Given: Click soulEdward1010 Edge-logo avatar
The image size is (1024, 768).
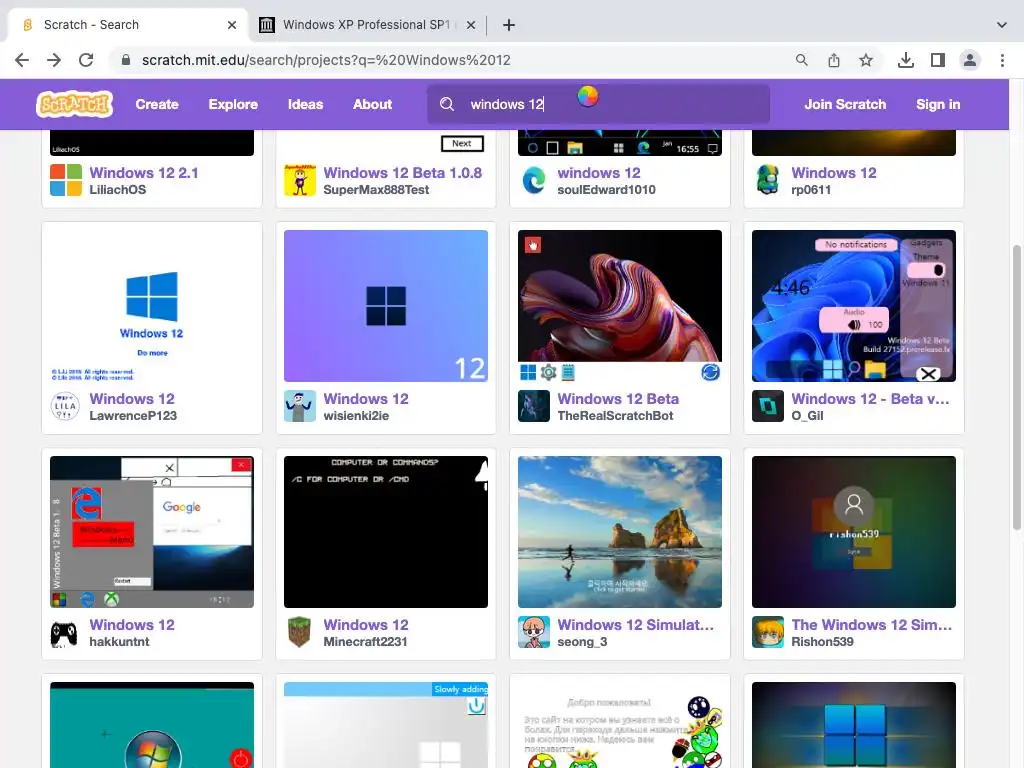Looking at the screenshot, I should click(534, 180).
